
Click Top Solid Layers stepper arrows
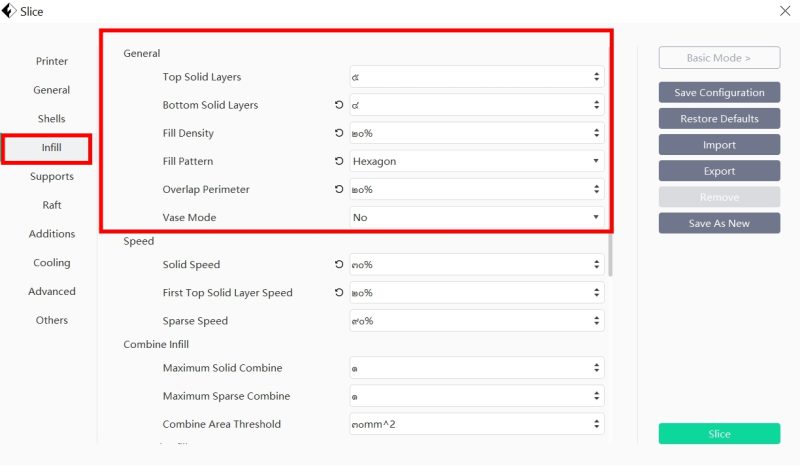coord(596,77)
